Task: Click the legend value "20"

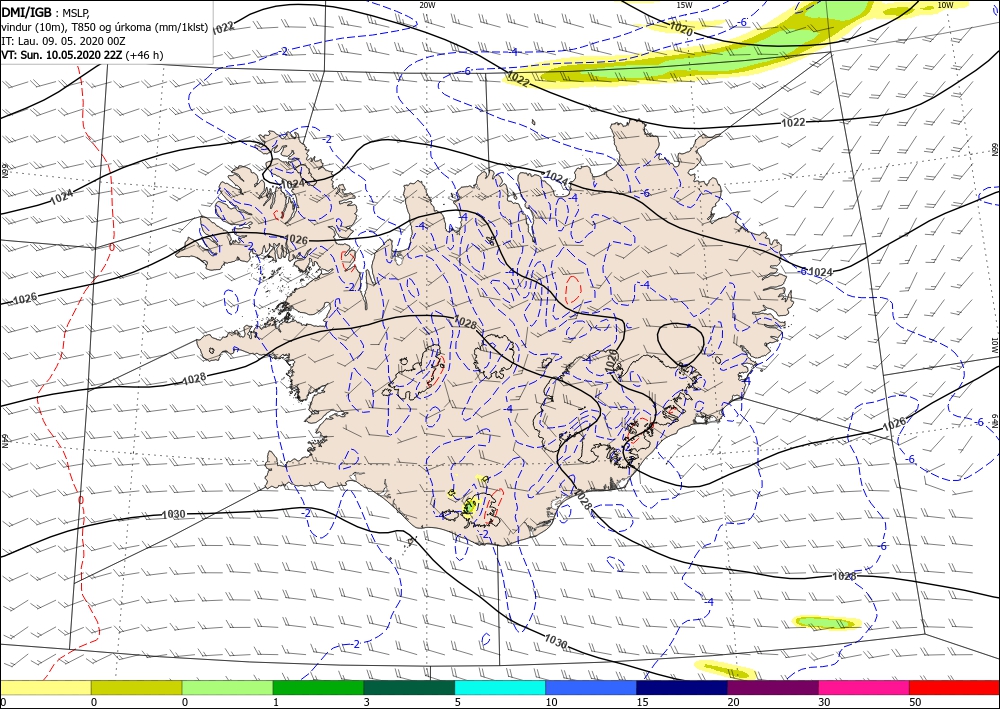Action: [733, 702]
